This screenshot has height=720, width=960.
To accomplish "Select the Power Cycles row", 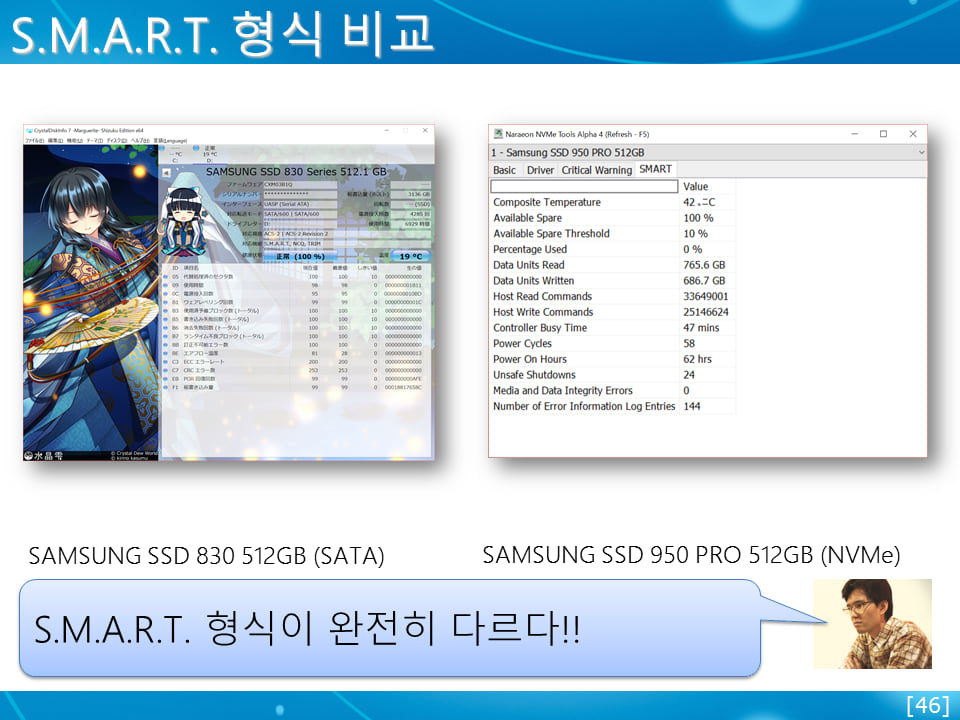I will click(x=613, y=343).
